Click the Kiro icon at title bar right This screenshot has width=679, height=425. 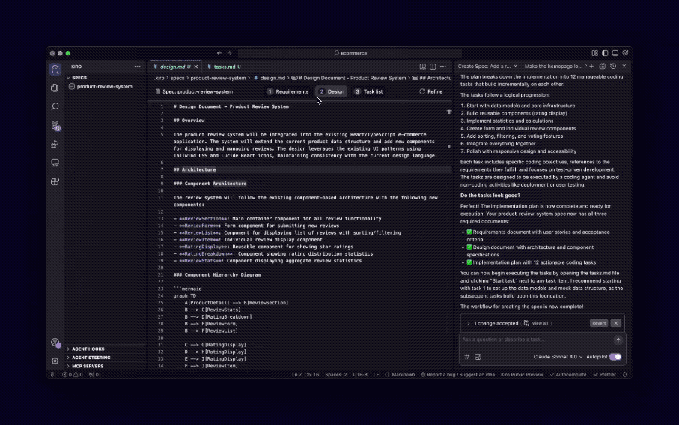coord(625,53)
